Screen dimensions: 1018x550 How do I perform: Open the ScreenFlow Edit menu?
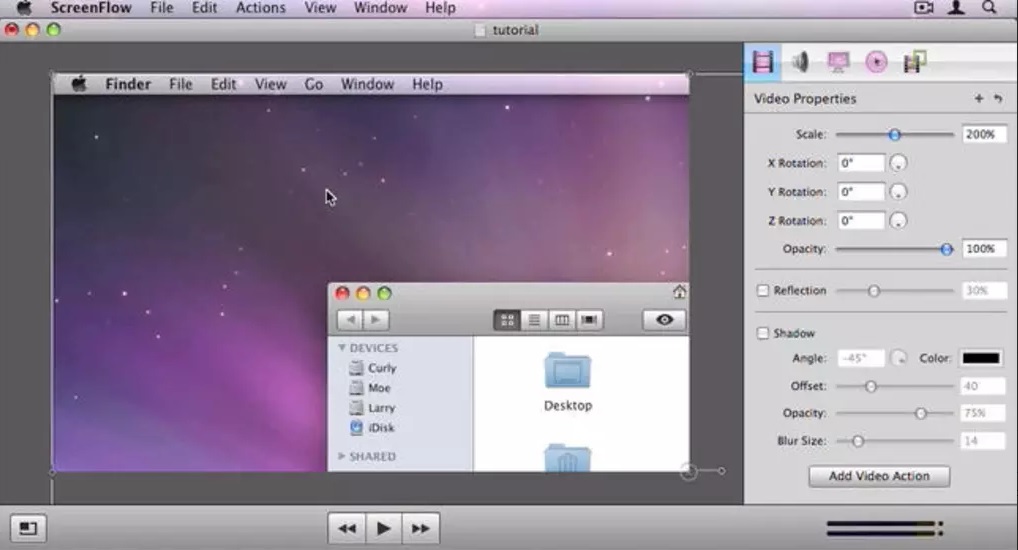click(x=205, y=8)
